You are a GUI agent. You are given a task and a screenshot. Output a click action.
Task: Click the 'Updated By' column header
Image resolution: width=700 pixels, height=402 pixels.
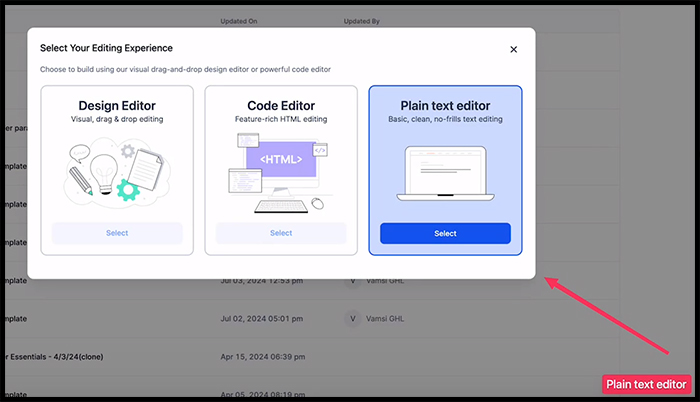(362, 21)
